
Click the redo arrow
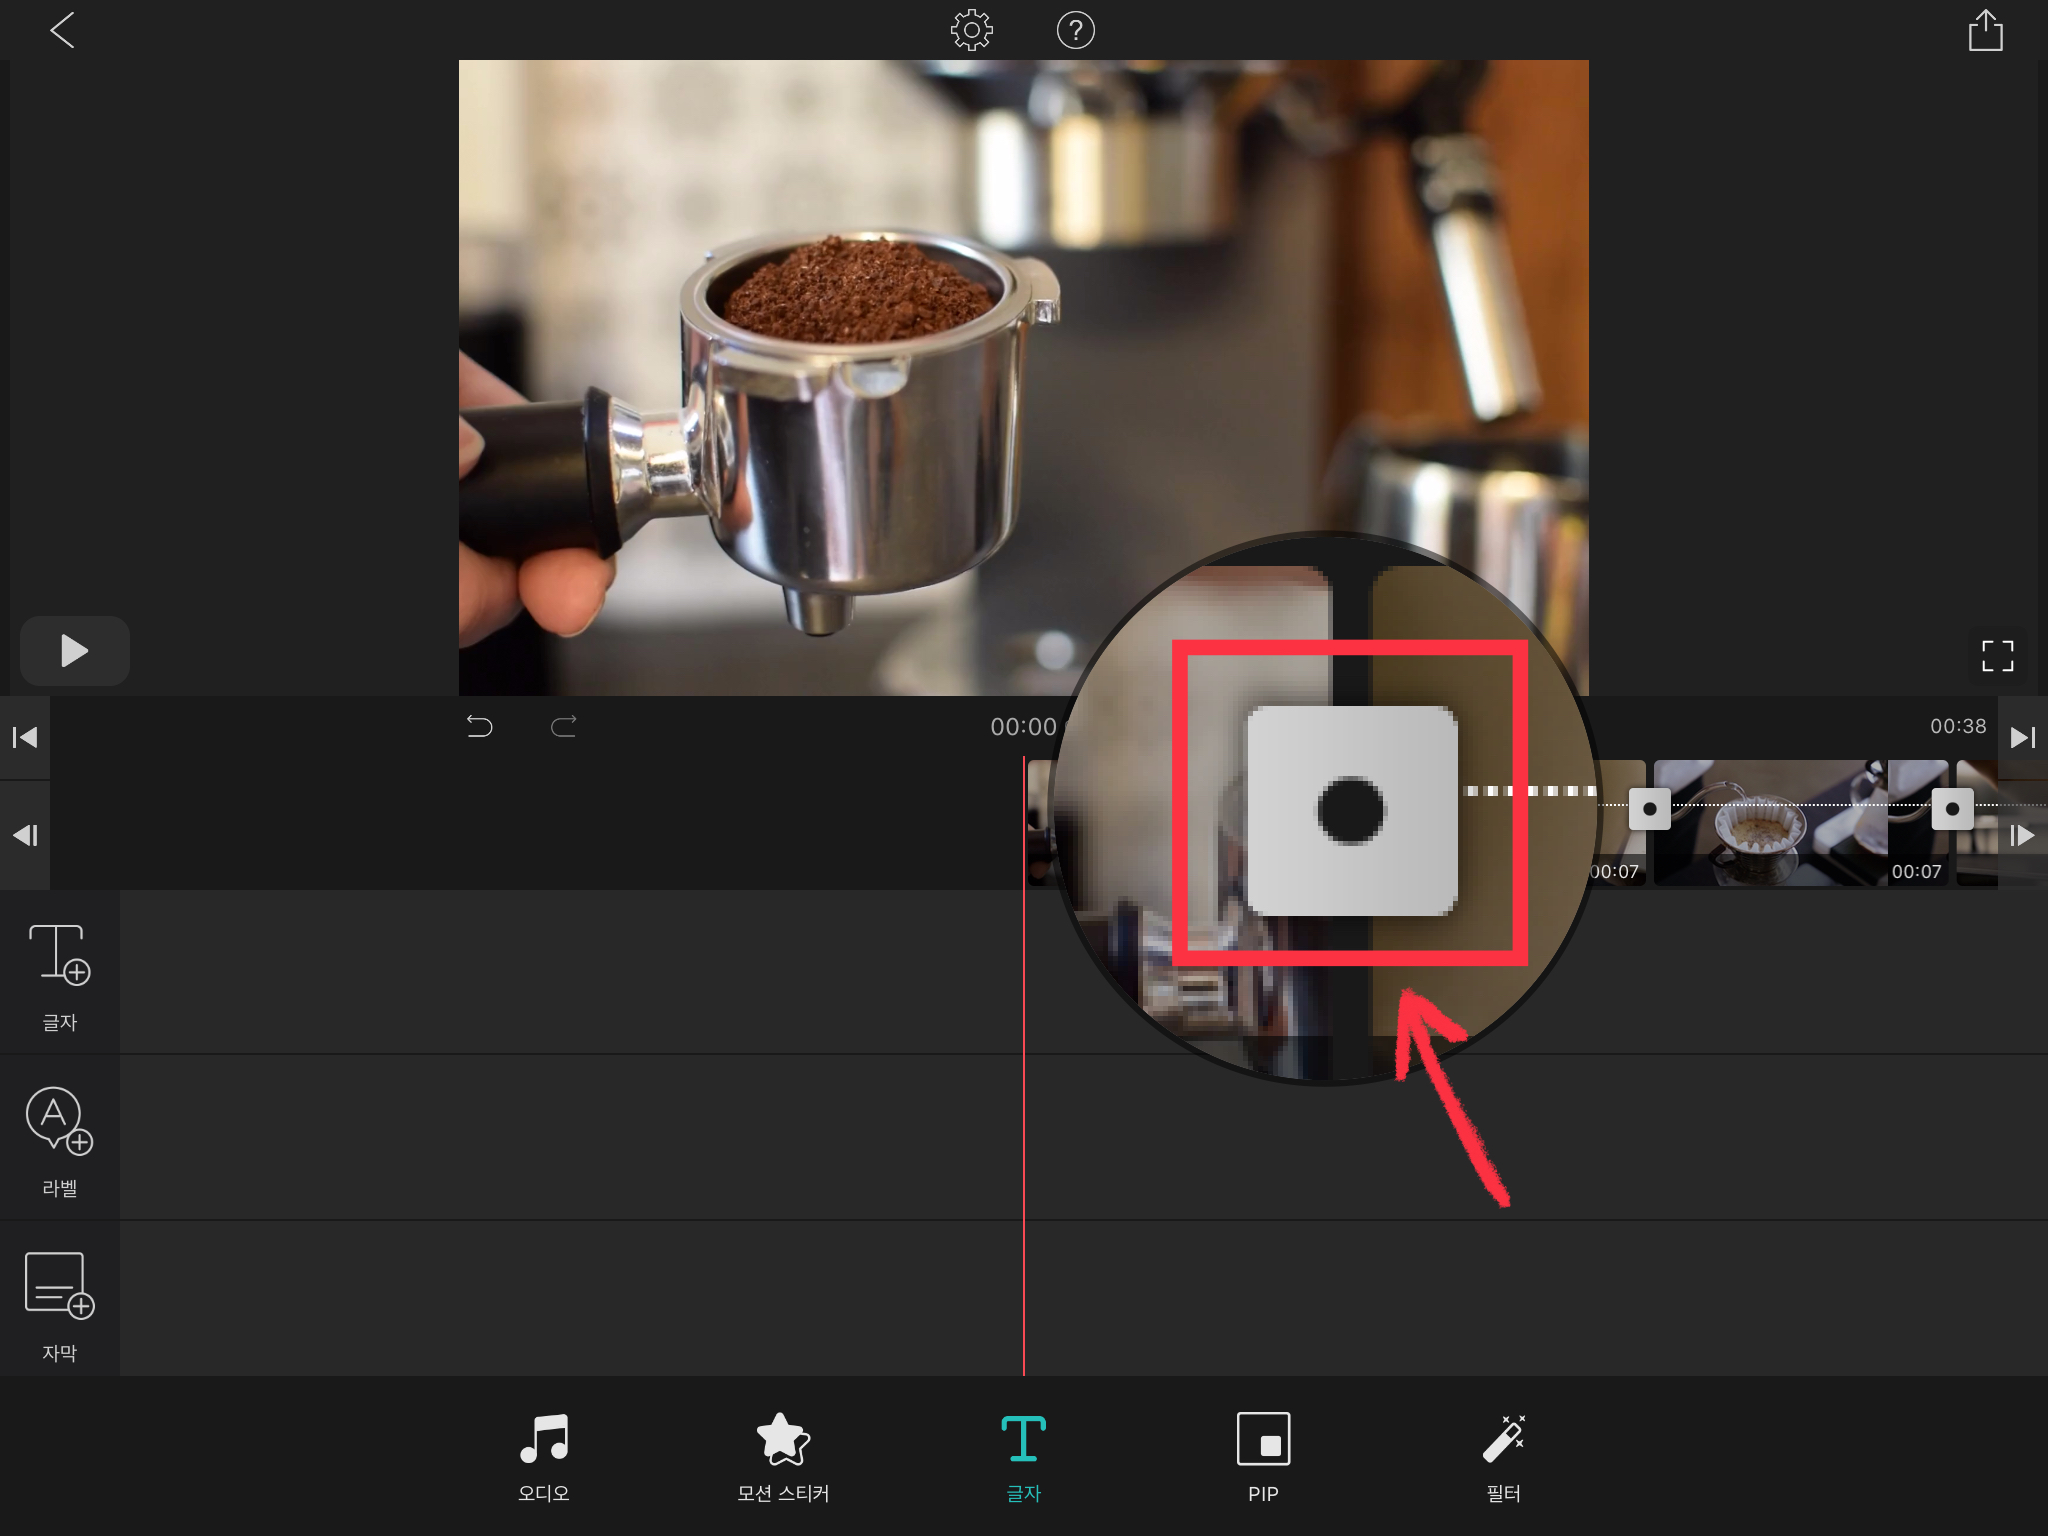coord(564,726)
